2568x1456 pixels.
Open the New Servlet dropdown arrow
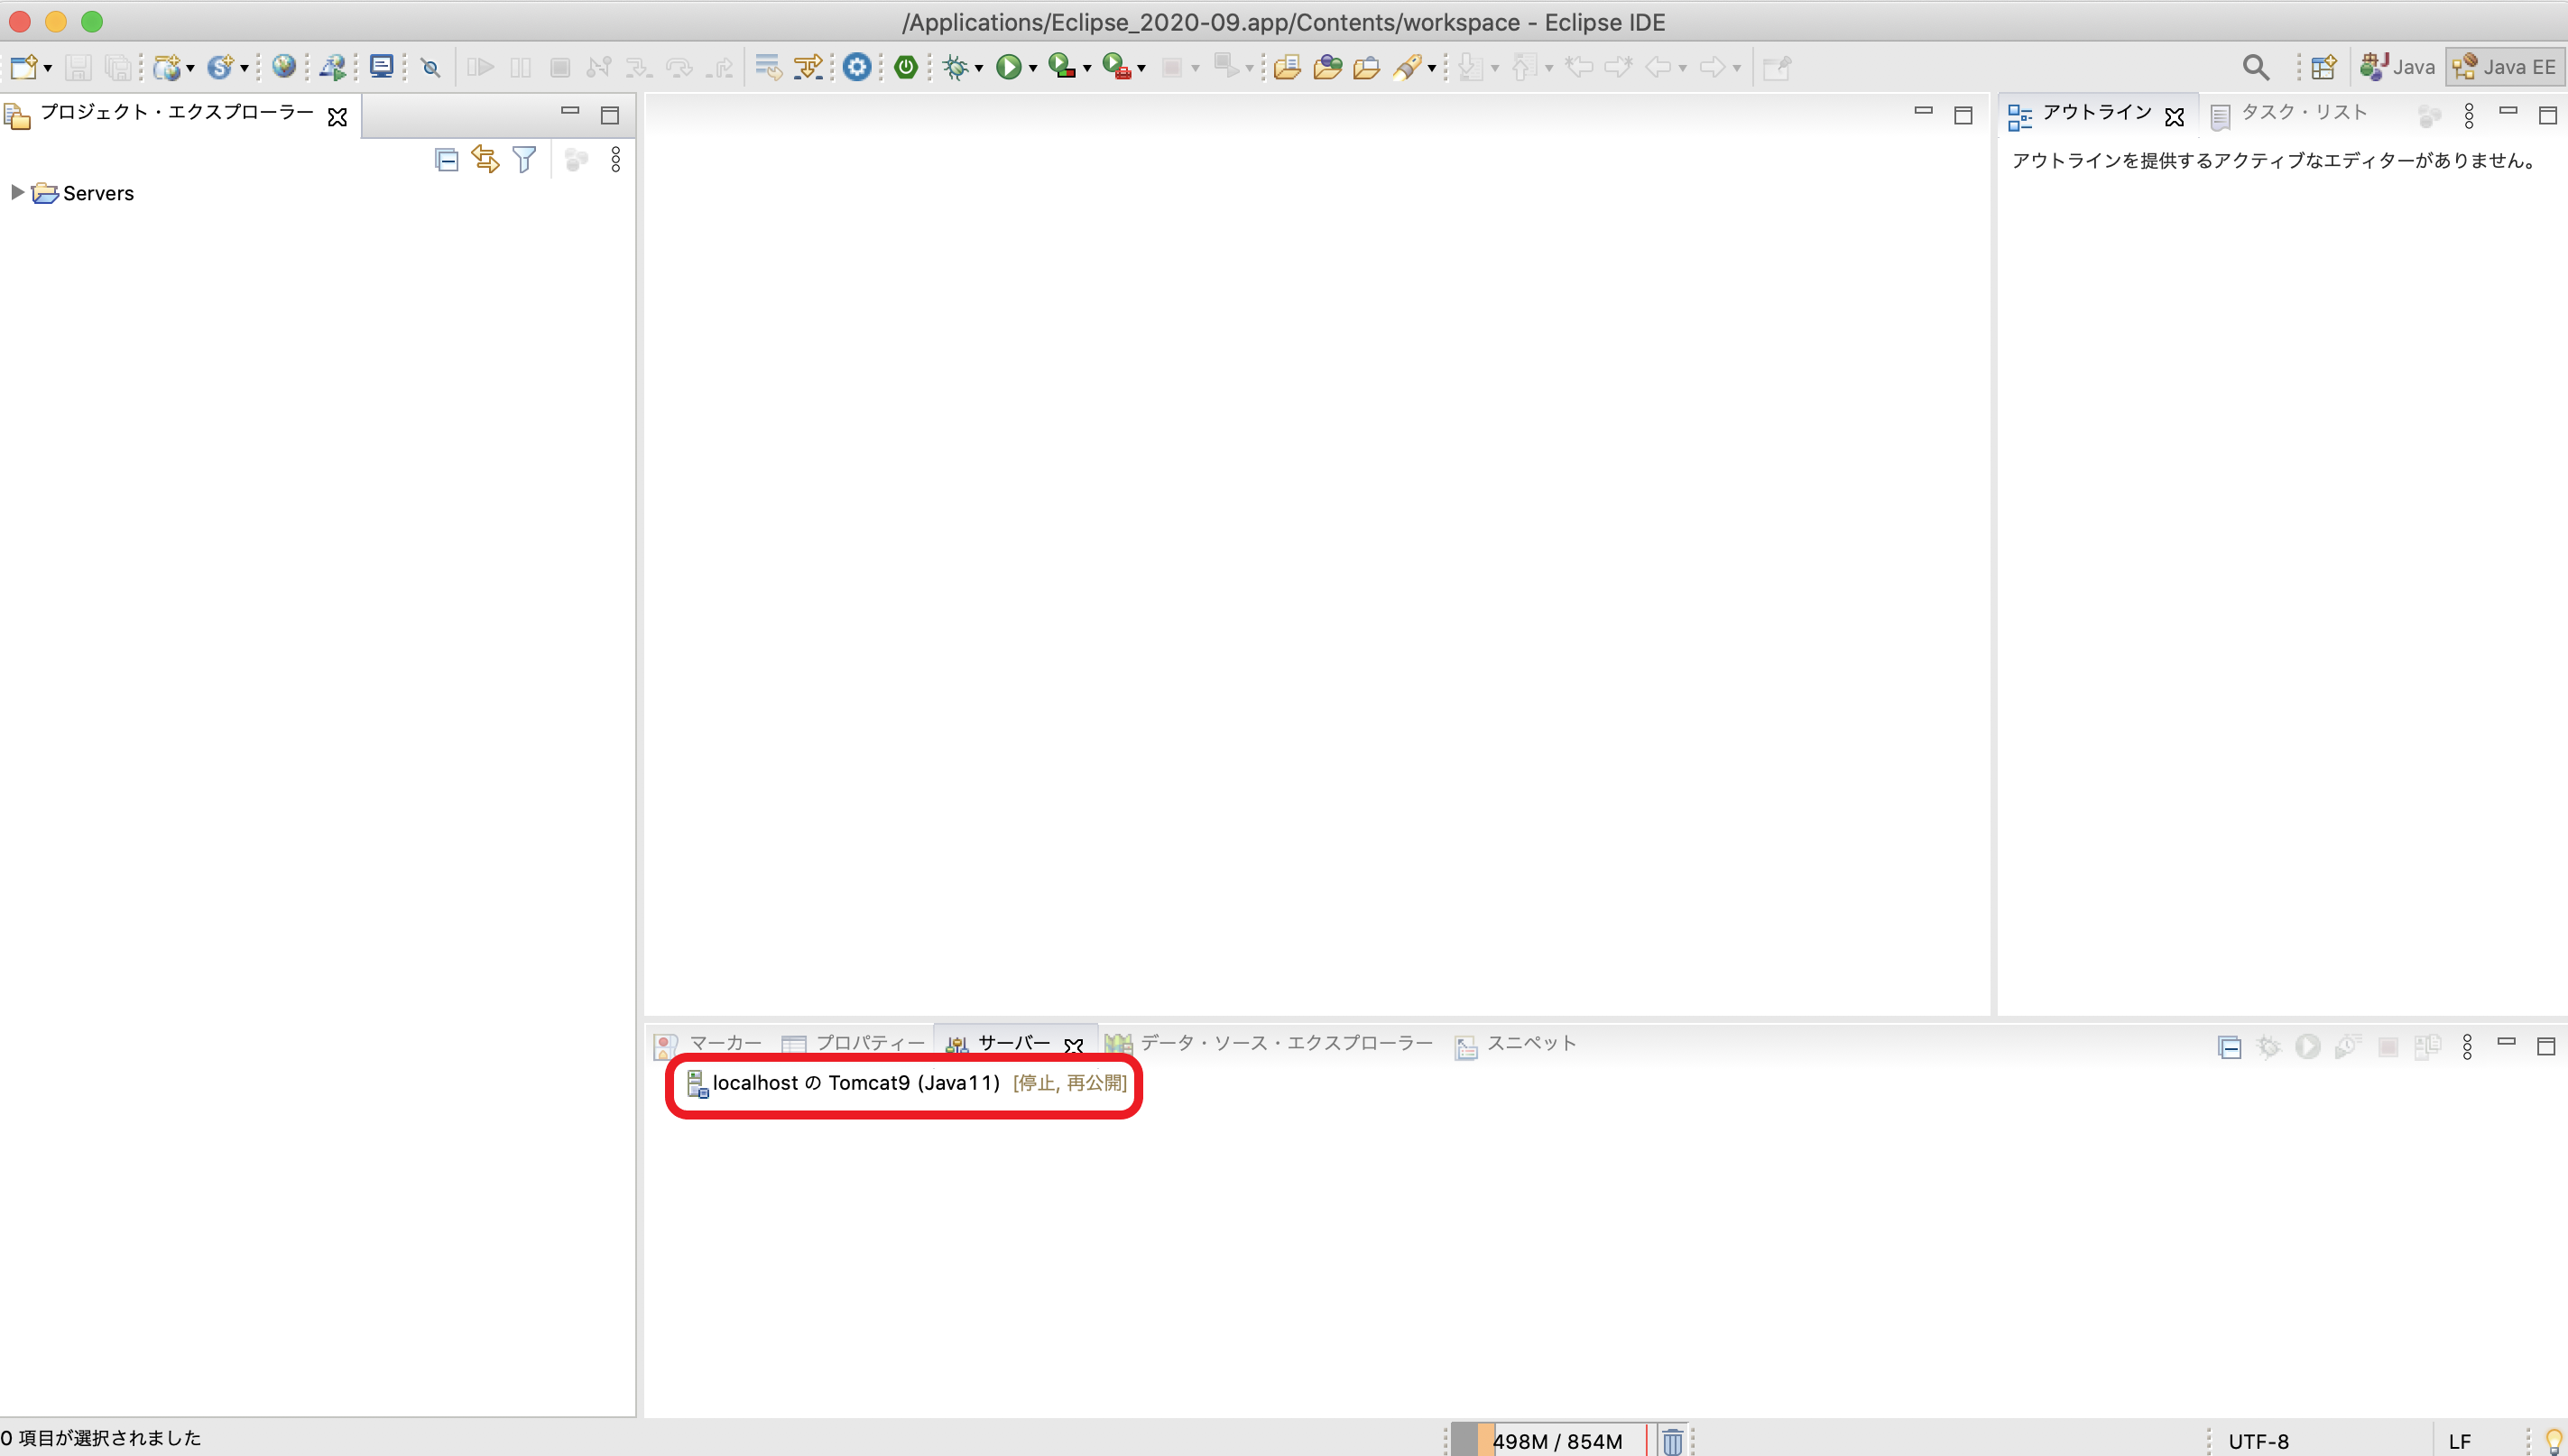(x=244, y=68)
